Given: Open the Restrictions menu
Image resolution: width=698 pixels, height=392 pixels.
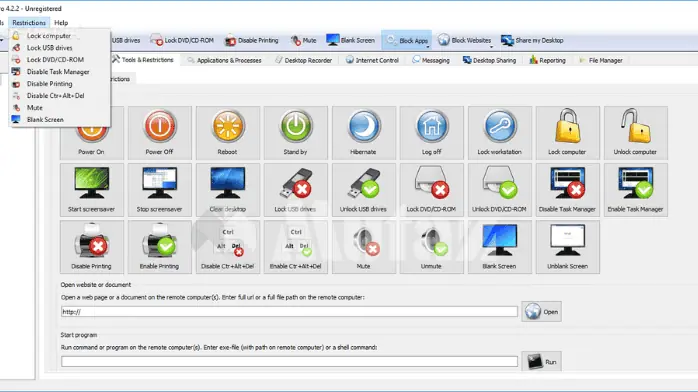Looking at the screenshot, I should pos(29,23).
